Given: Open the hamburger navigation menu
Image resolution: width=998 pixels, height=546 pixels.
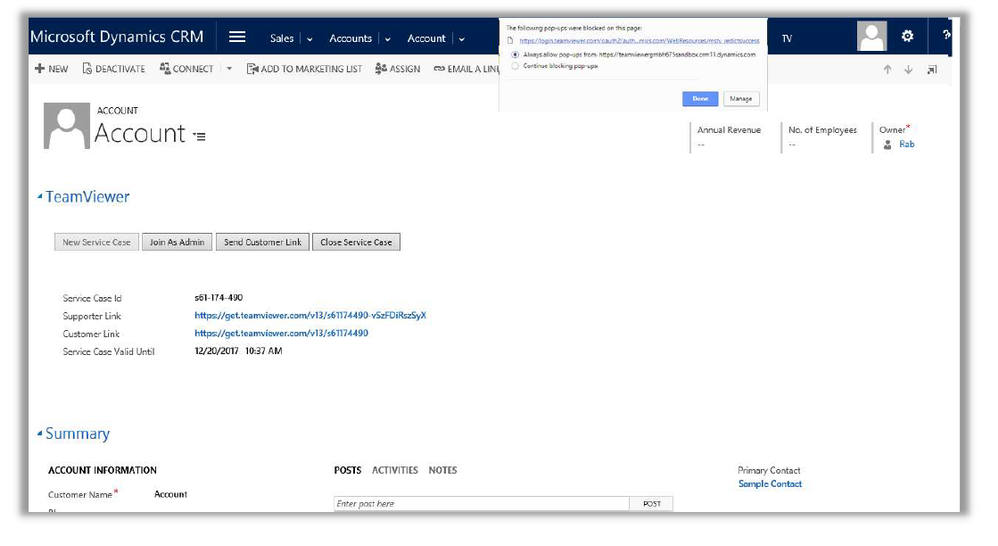Looking at the screenshot, I should pyautogui.click(x=237, y=38).
